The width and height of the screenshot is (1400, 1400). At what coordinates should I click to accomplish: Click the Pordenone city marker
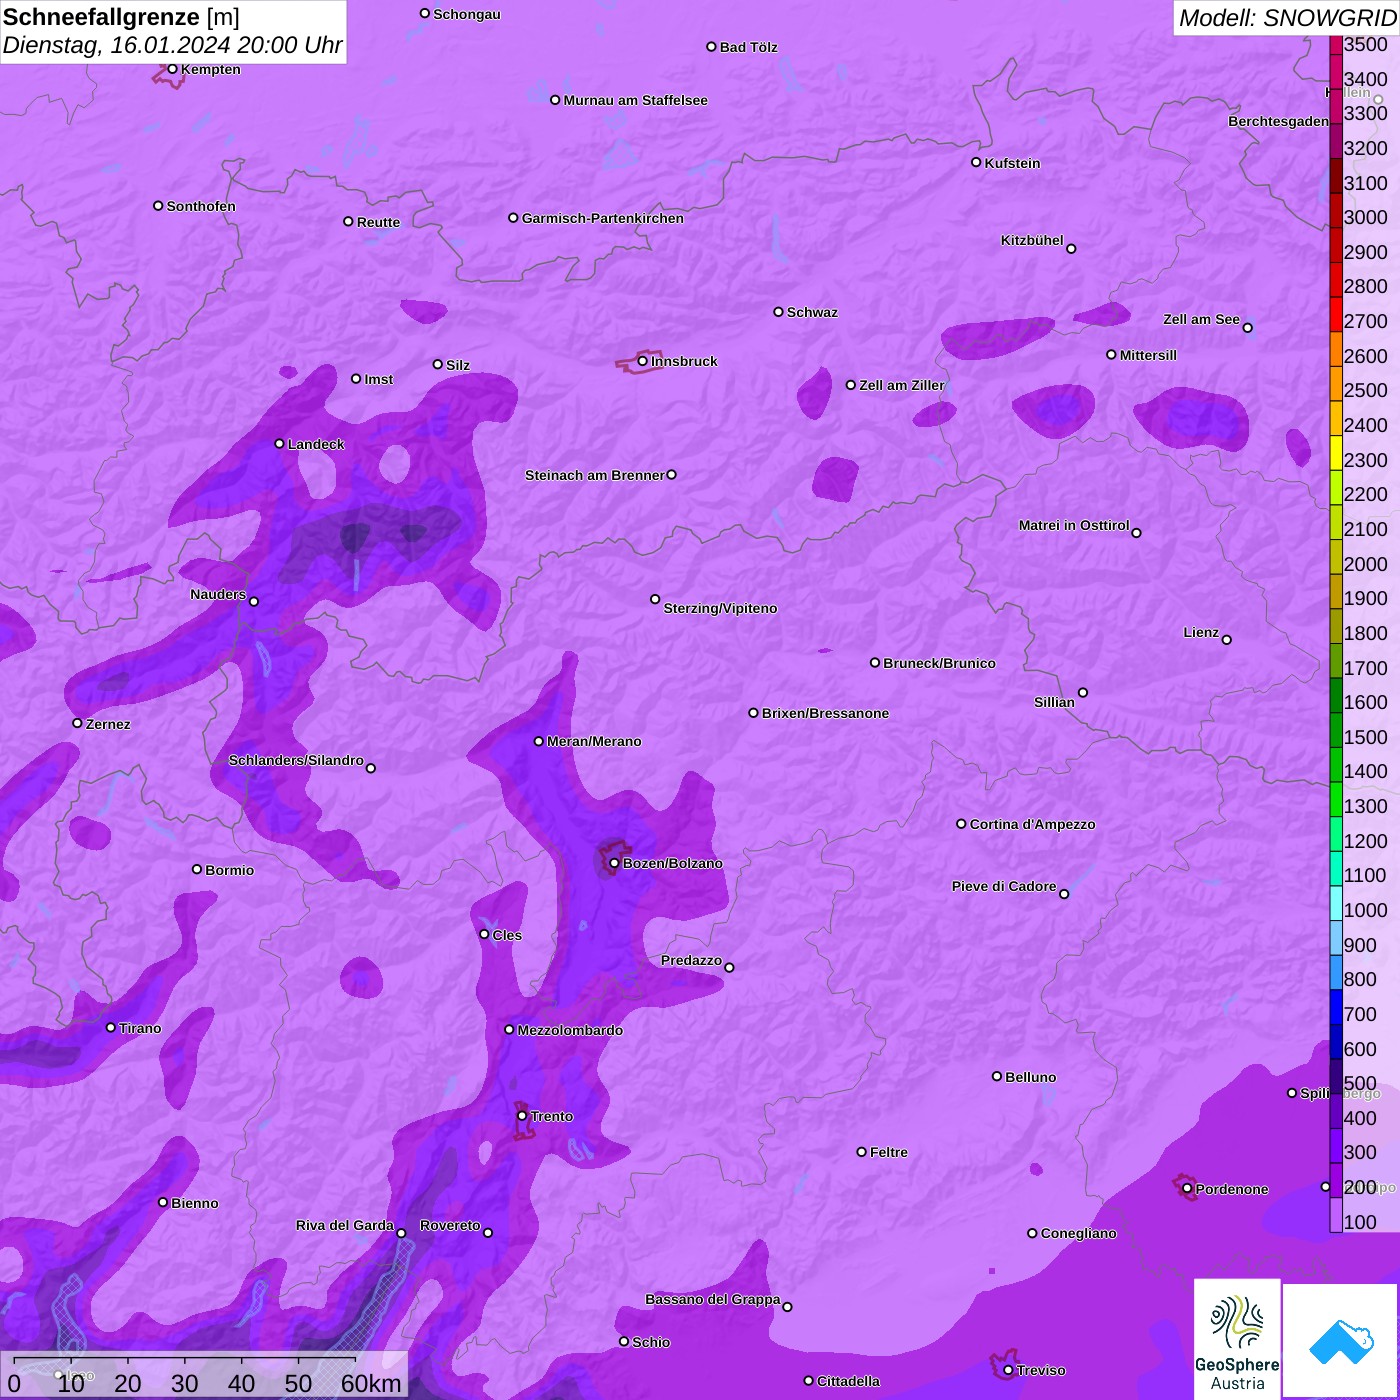pos(1187,1189)
